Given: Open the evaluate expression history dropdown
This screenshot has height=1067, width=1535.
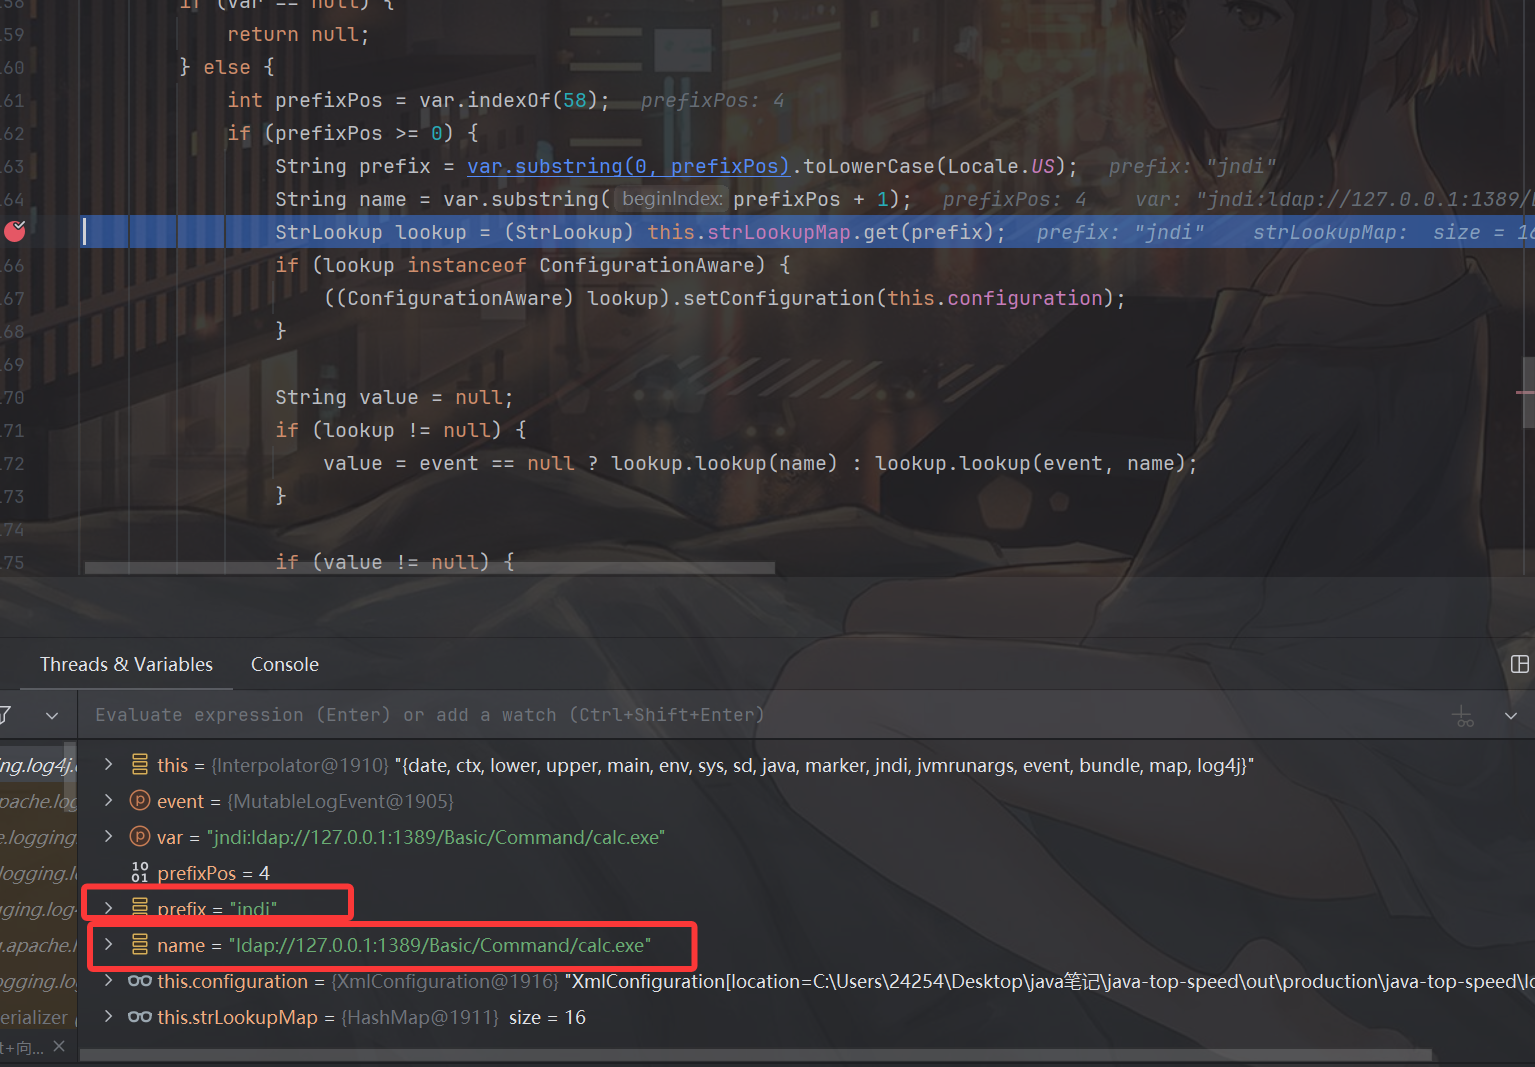Looking at the screenshot, I should (x=1511, y=716).
